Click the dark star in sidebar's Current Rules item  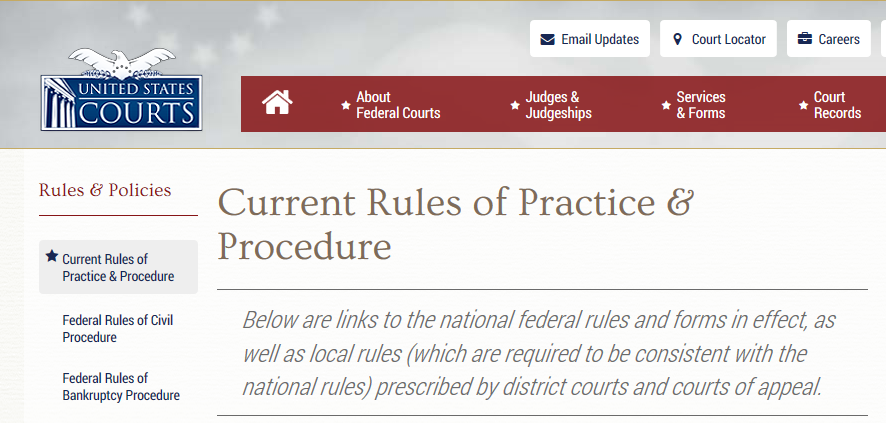(52, 256)
